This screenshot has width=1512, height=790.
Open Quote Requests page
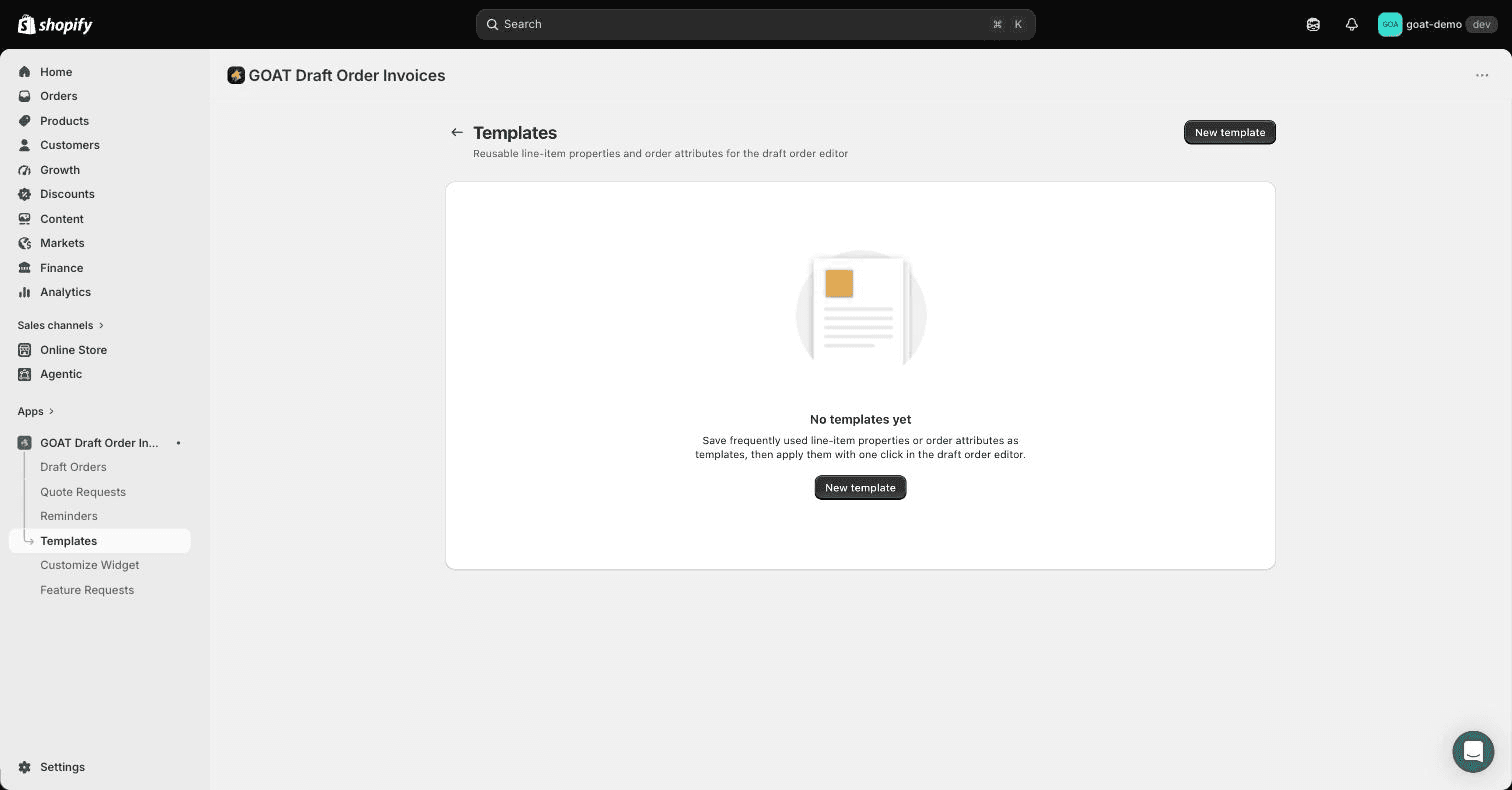(83, 492)
